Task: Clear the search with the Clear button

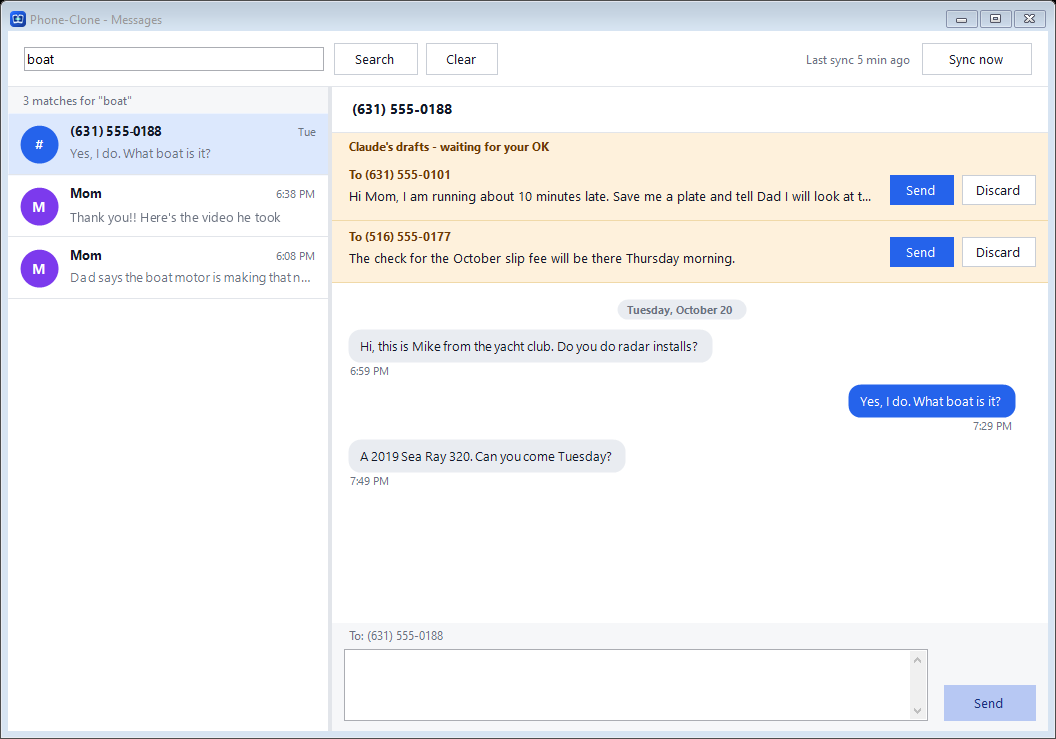Action: [461, 59]
